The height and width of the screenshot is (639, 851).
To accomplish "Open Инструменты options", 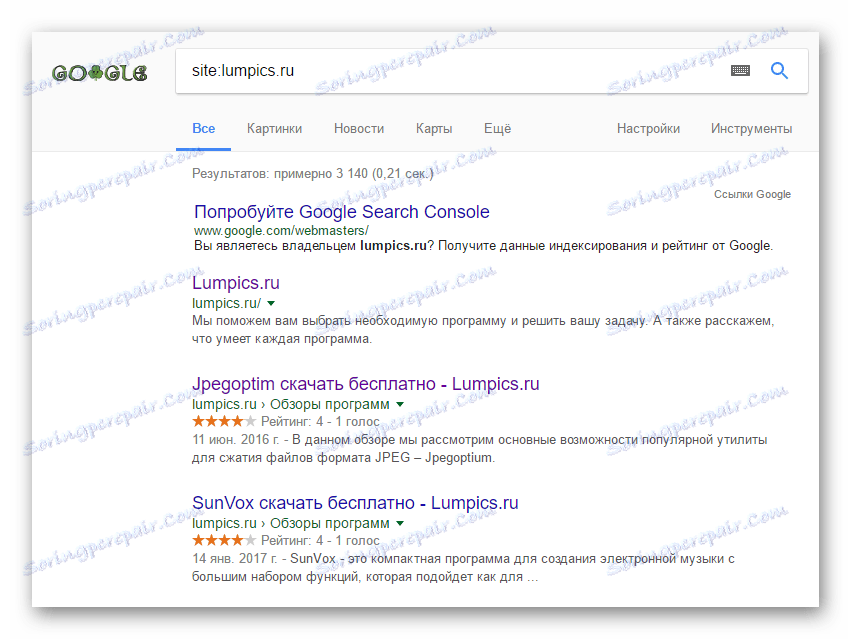I will (x=751, y=129).
